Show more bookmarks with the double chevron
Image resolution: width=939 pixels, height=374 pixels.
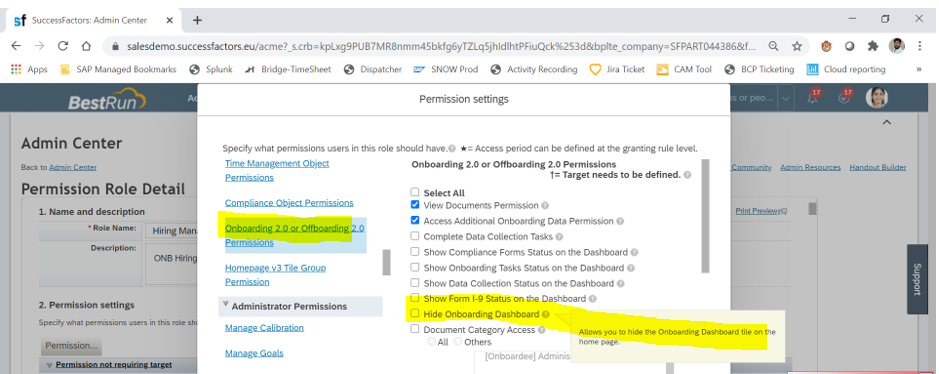point(919,69)
